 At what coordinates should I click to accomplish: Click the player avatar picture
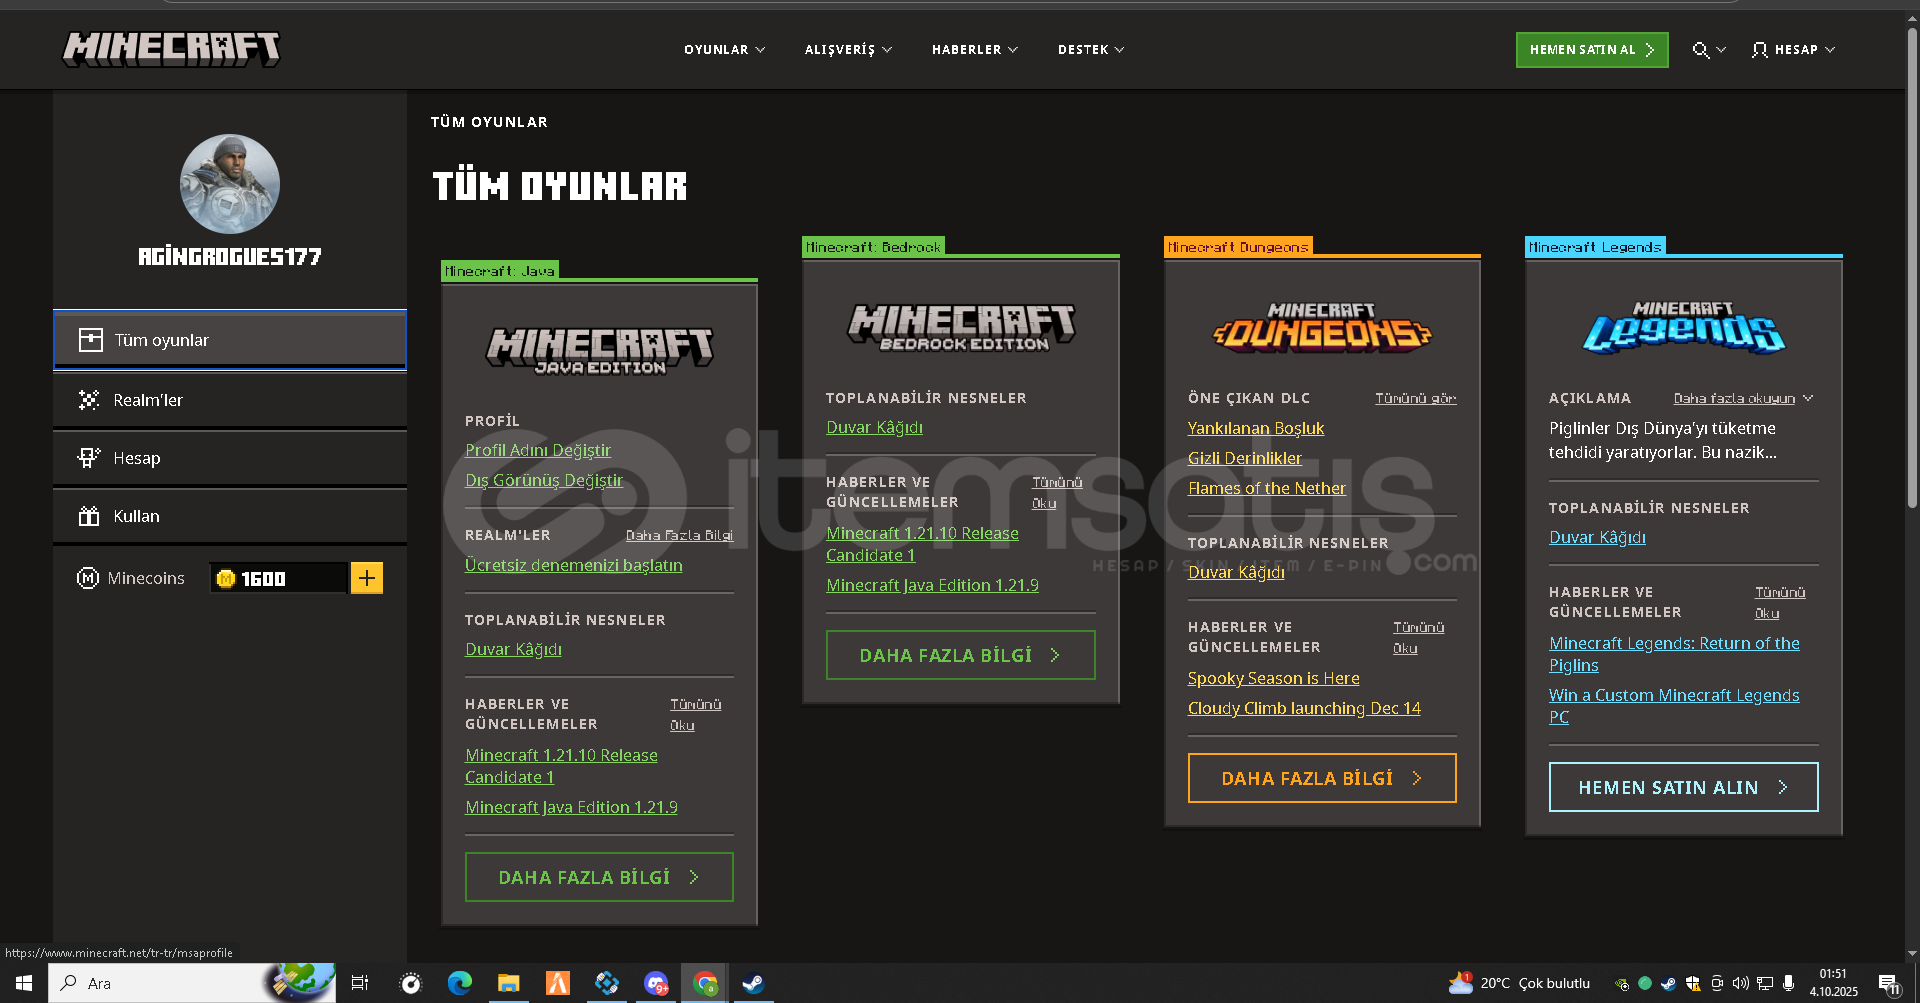(230, 185)
